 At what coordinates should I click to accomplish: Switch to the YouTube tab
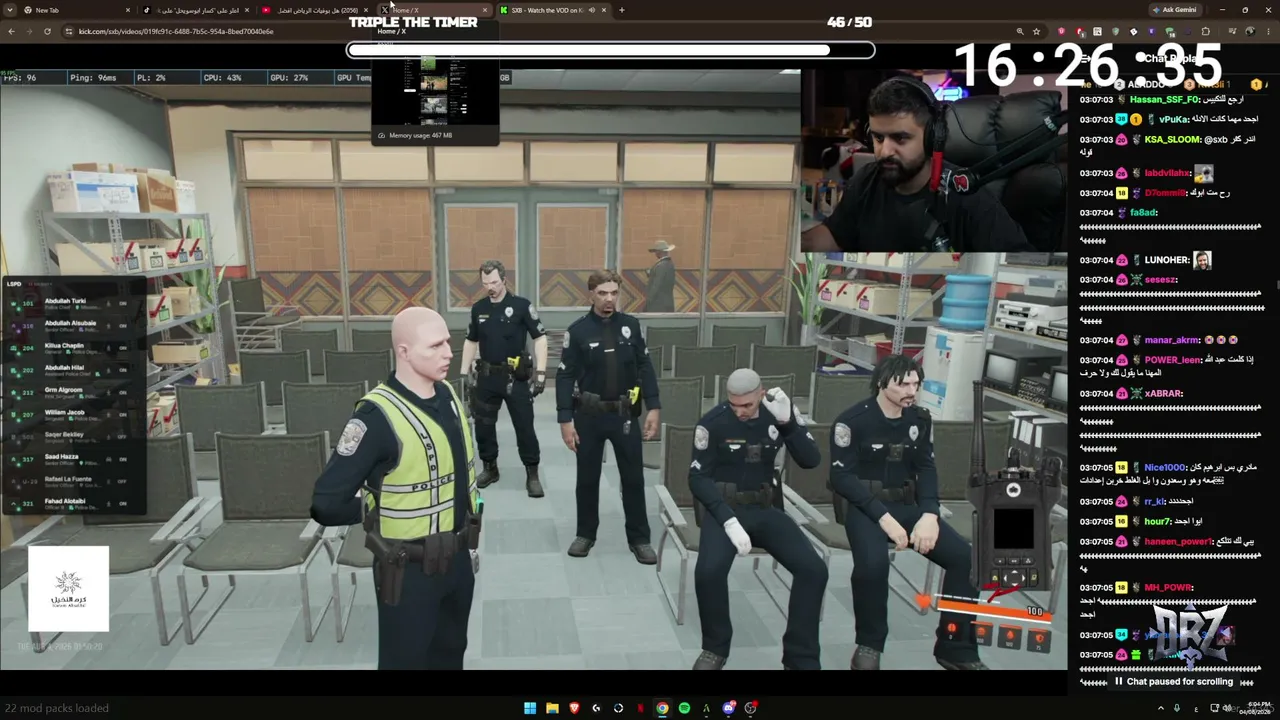[x=314, y=10]
